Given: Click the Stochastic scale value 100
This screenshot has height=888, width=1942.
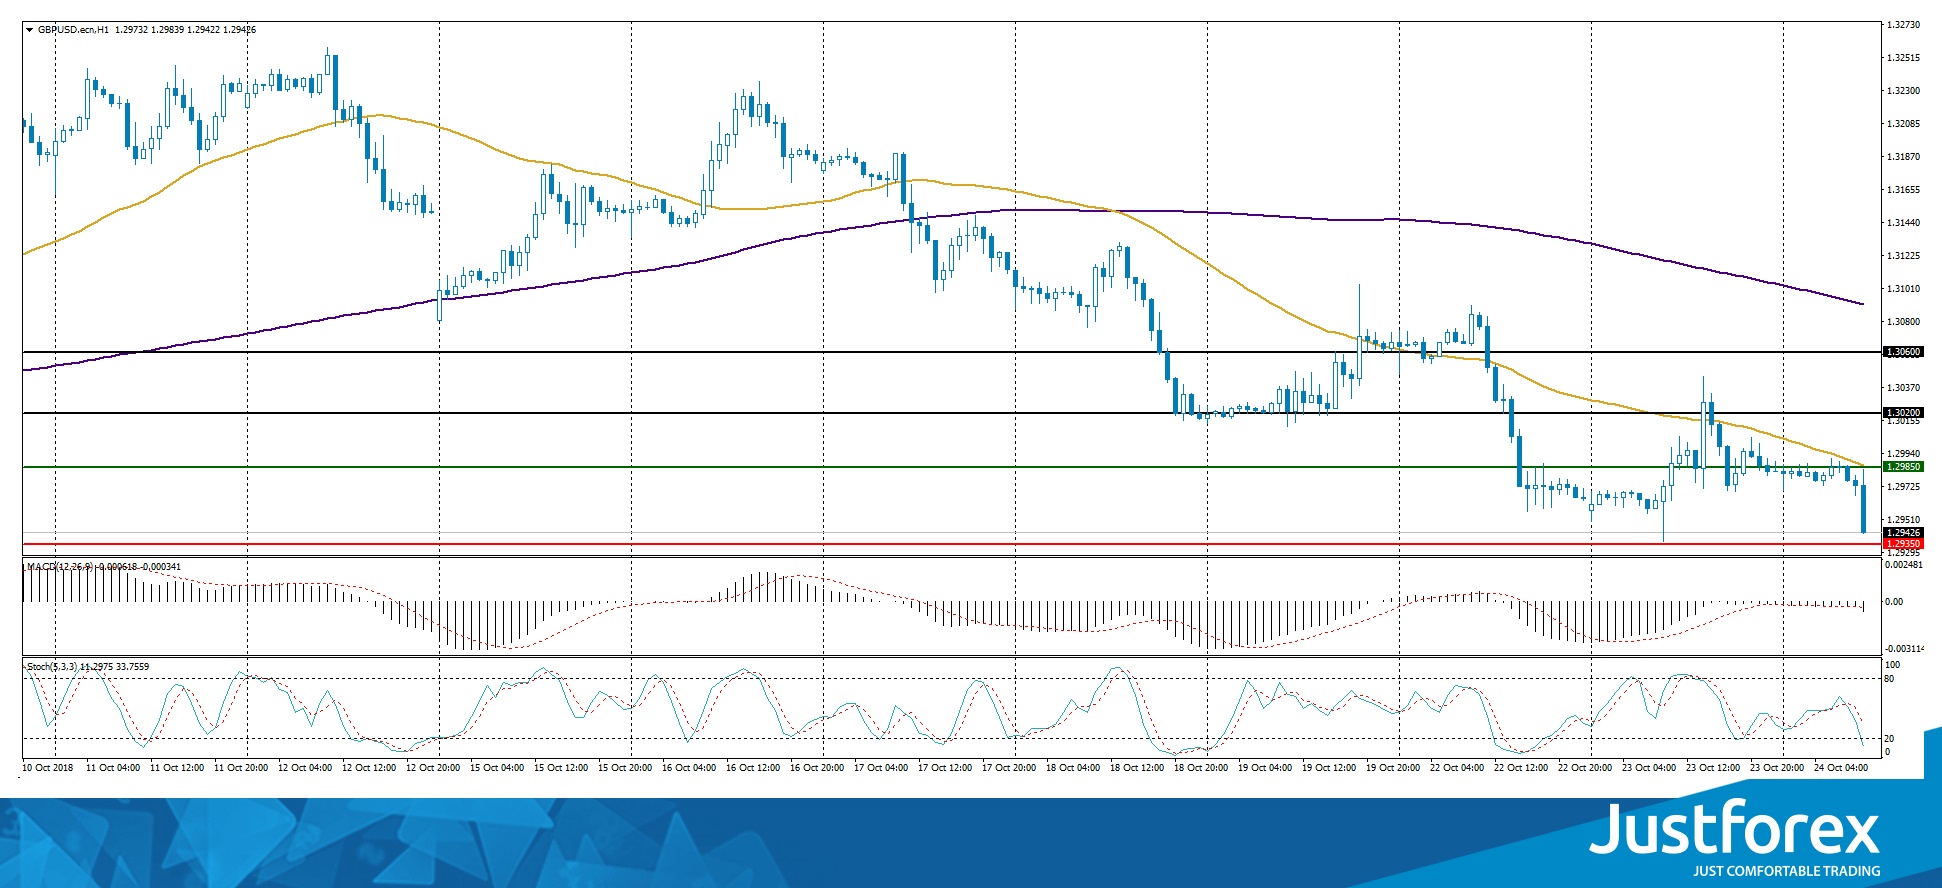Looking at the screenshot, I should click(x=1892, y=665).
